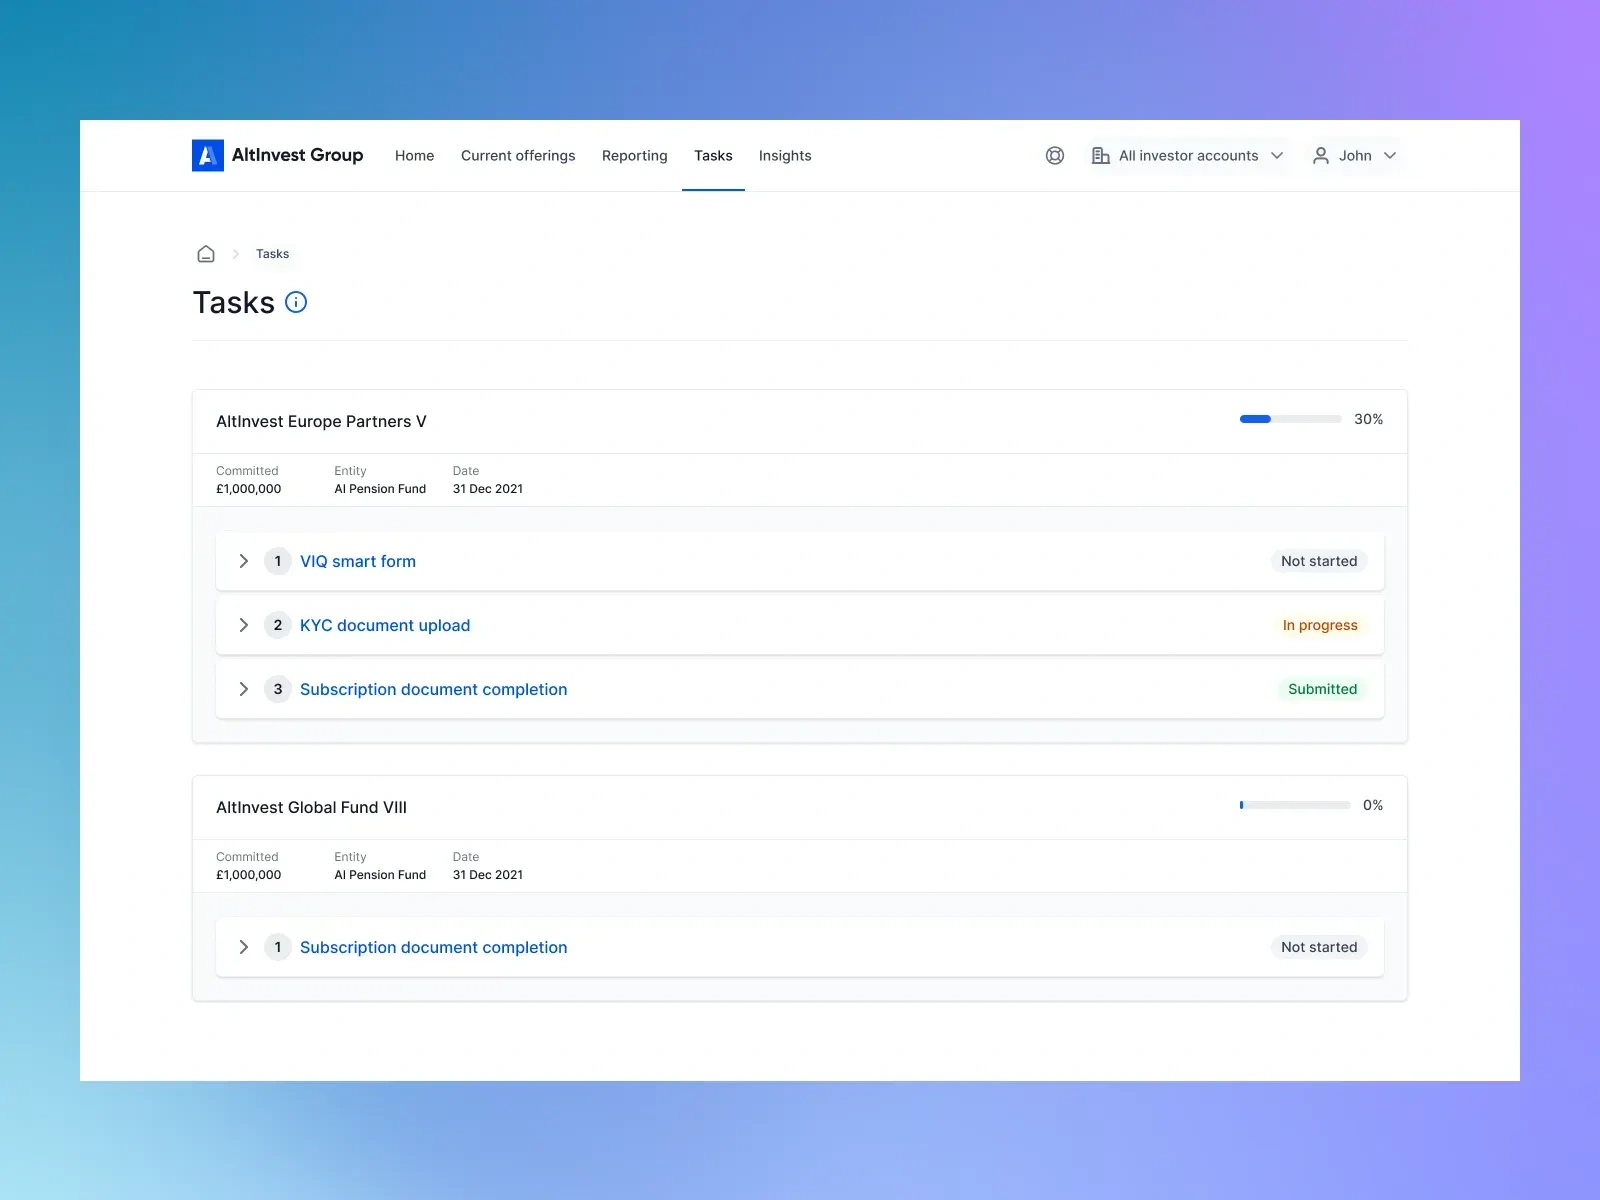This screenshot has width=1600, height=1200.
Task: Expand the KYC document upload task
Action: pyautogui.click(x=243, y=625)
